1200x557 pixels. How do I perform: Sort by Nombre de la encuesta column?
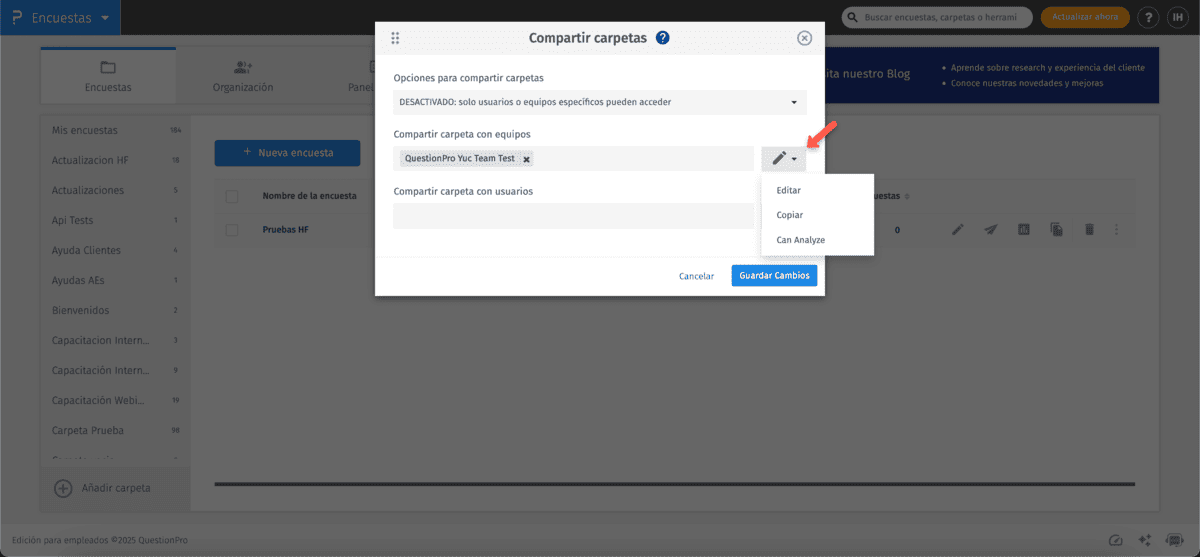point(310,196)
